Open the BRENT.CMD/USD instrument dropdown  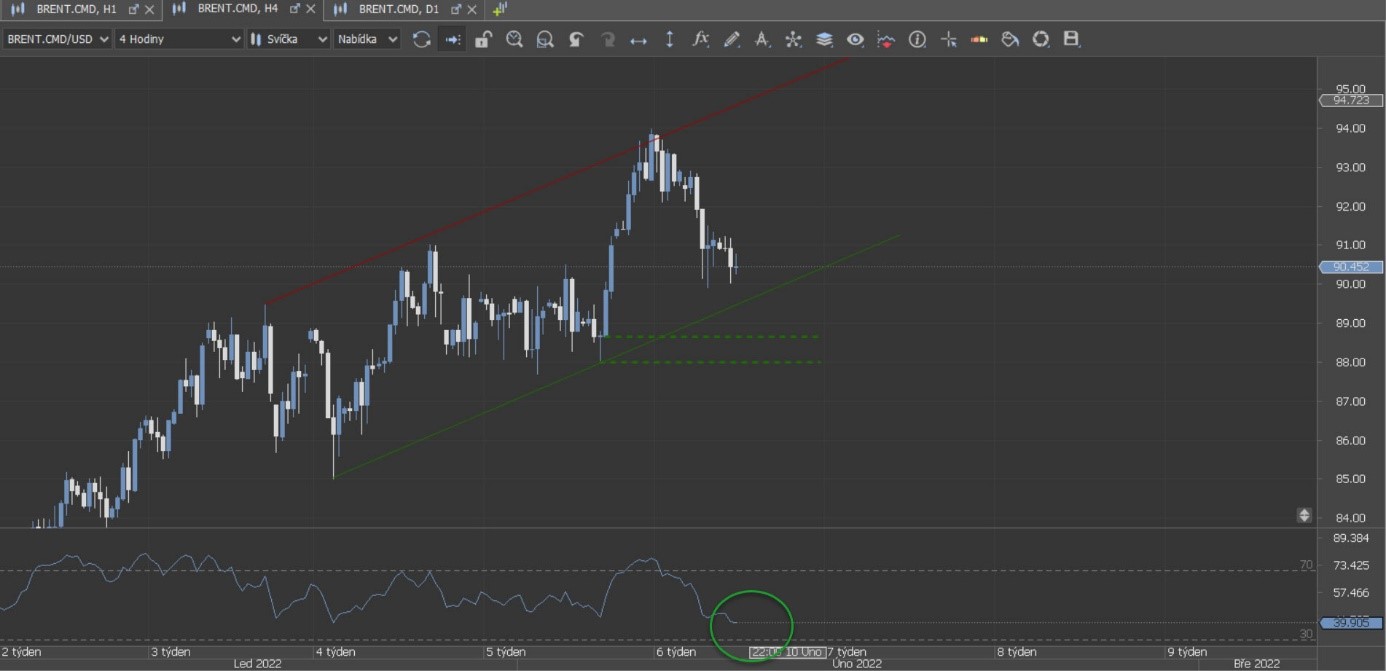coord(57,39)
